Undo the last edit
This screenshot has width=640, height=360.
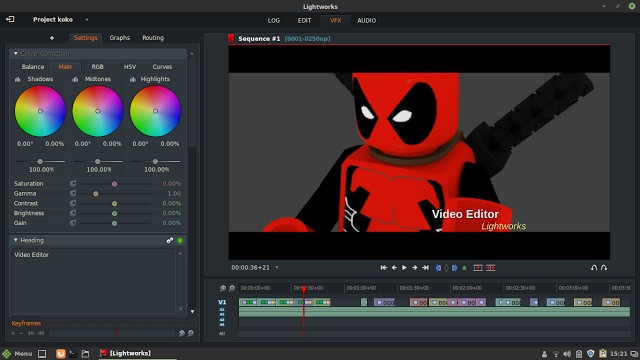[594, 268]
